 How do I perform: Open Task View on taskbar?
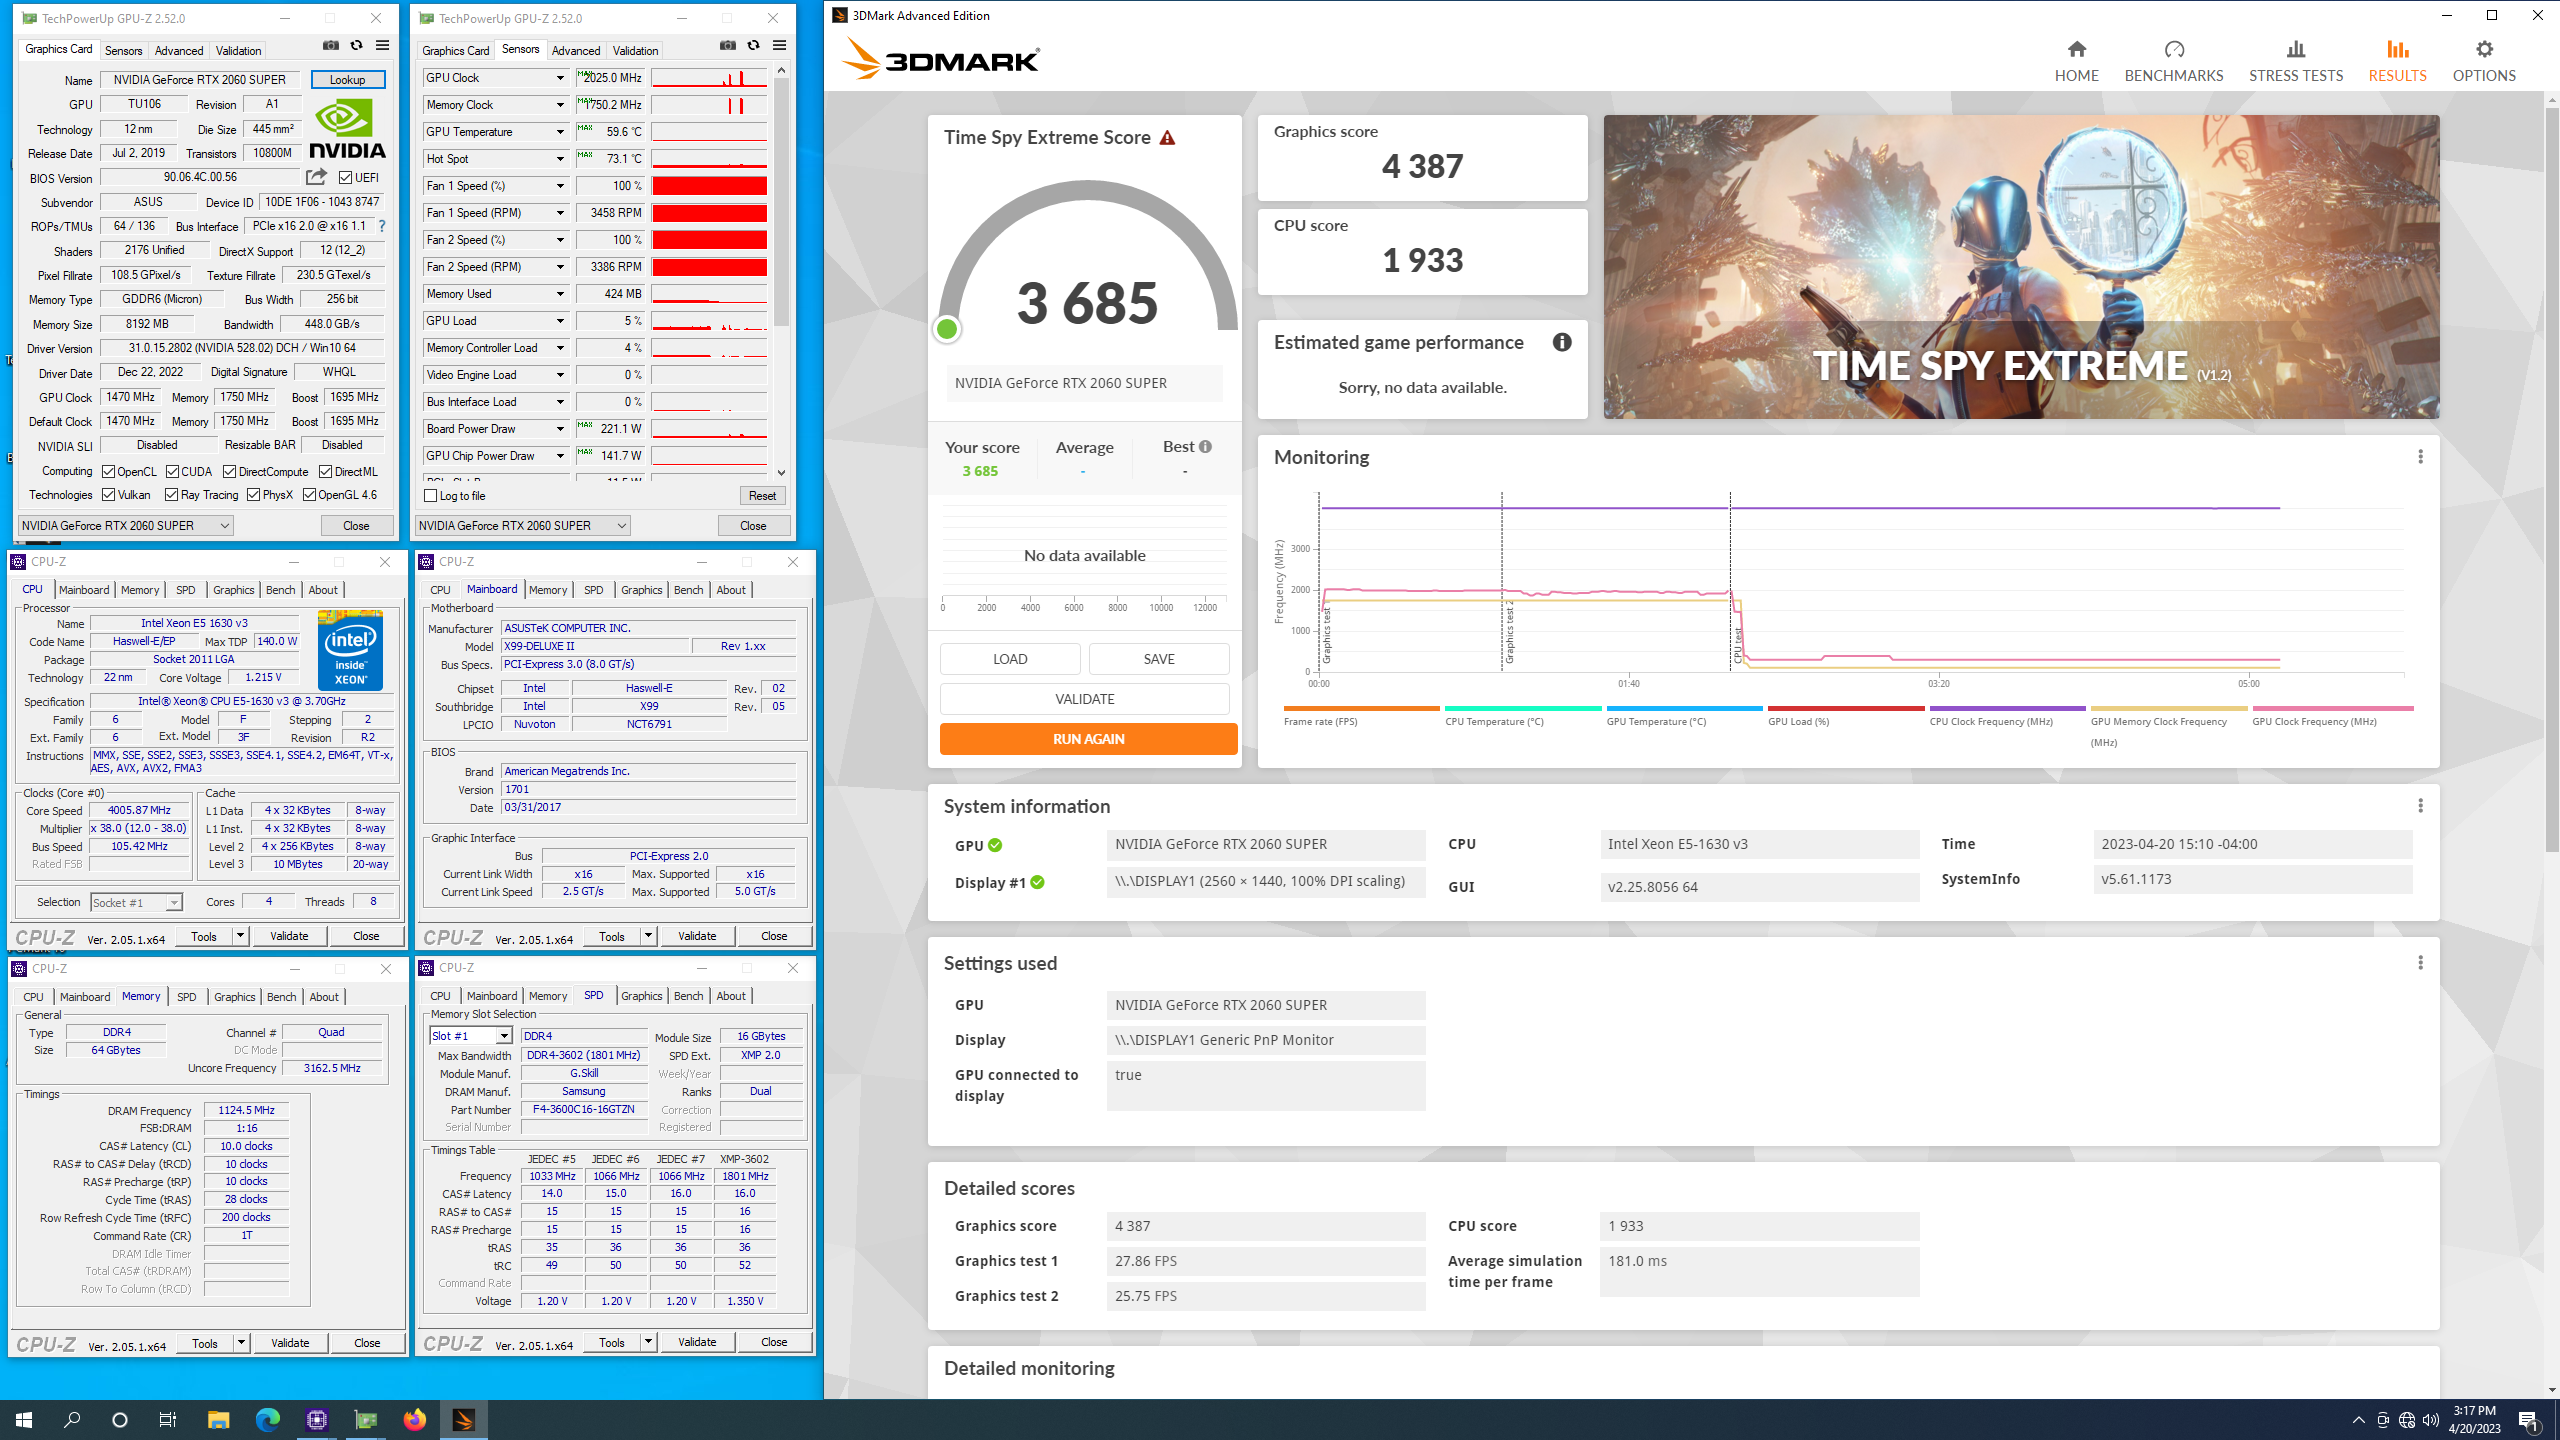point(168,1419)
